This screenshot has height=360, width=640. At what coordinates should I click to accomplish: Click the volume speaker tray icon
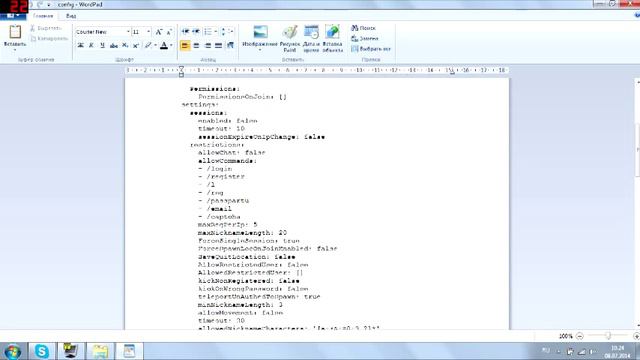pos(592,352)
